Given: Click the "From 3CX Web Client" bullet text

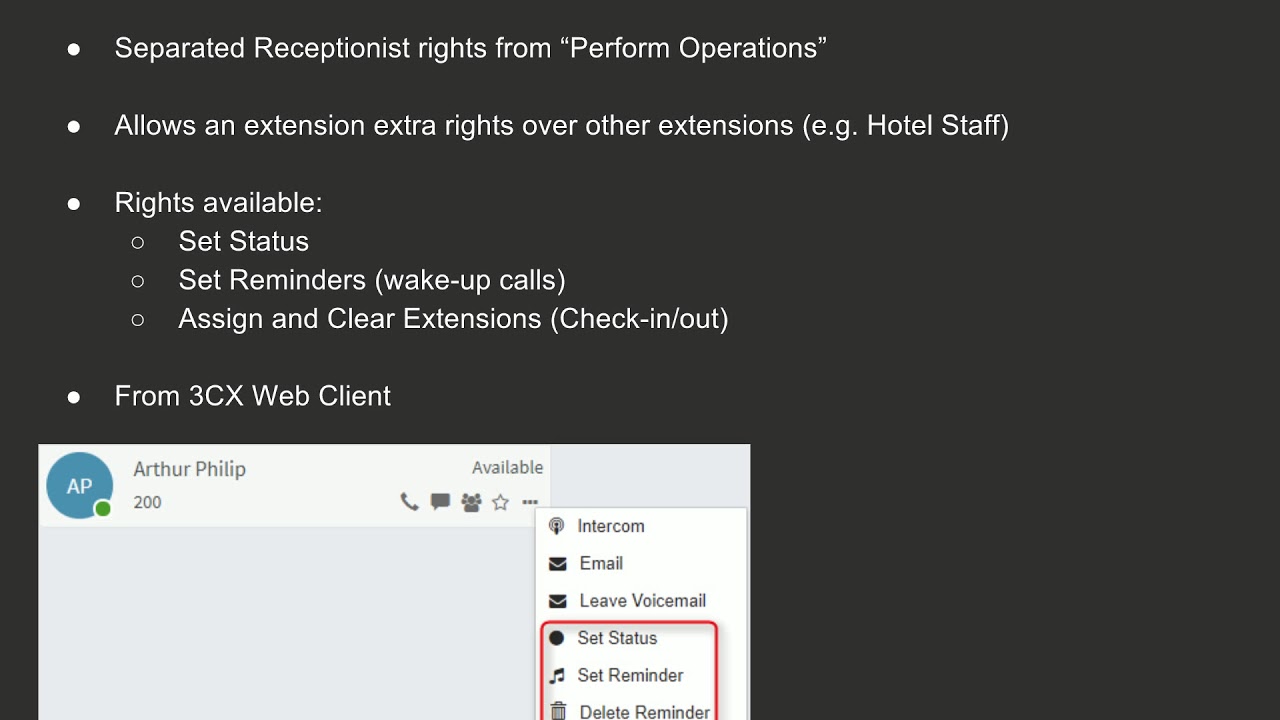Looking at the screenshot, I should click(x=252, y=396).
